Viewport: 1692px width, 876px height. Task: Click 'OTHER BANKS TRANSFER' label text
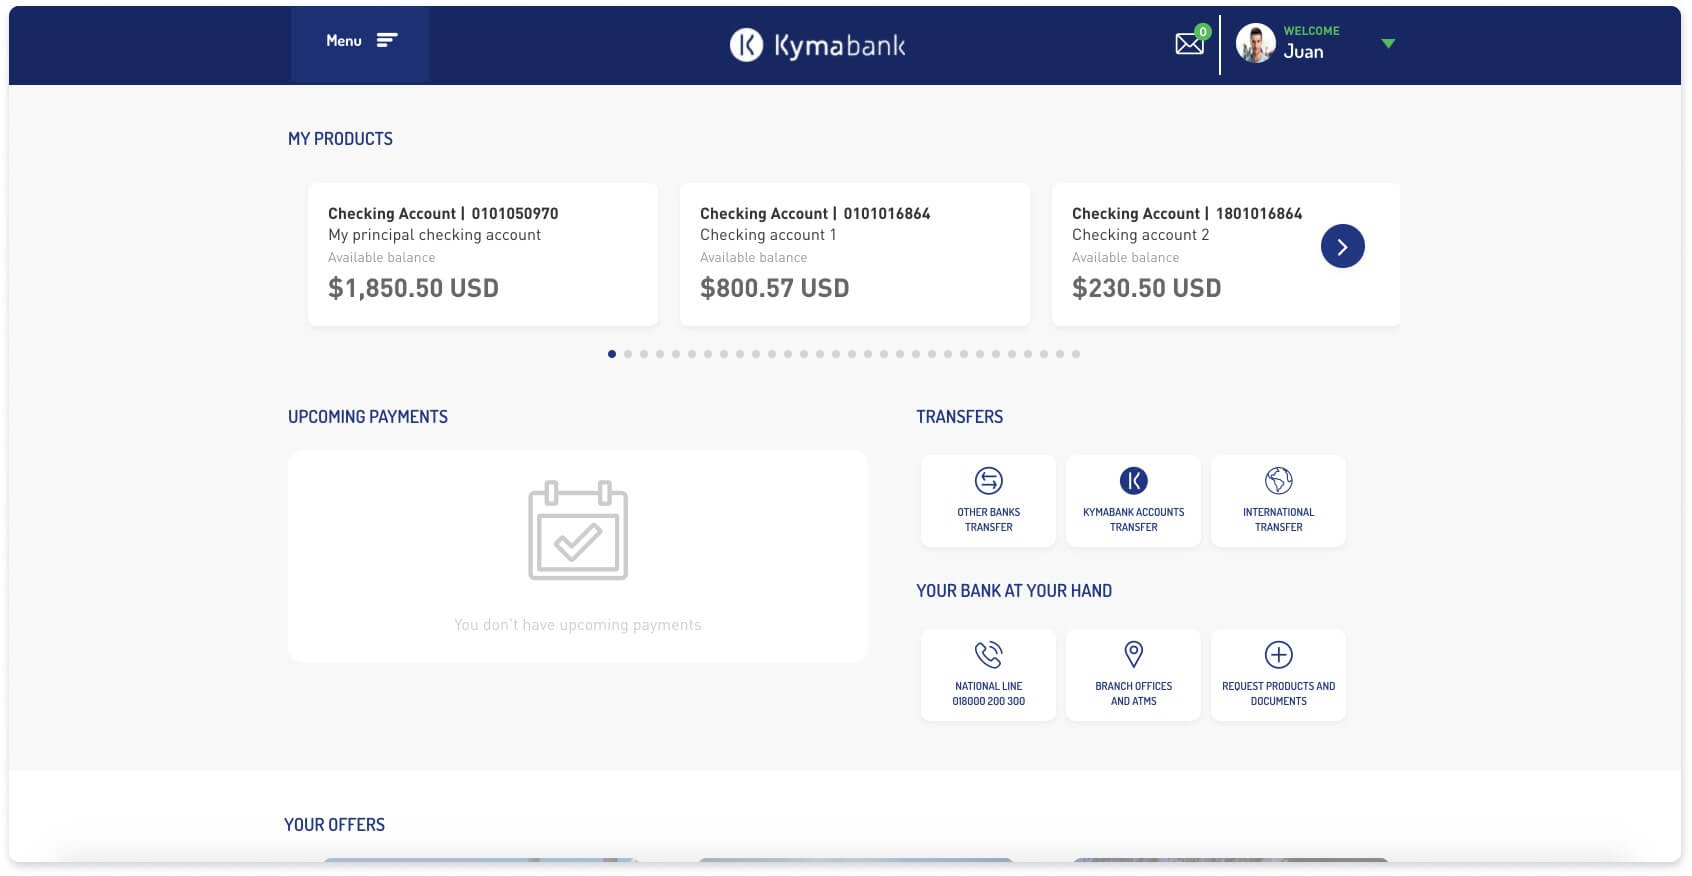pyautogui.click(x=989, y=519)
